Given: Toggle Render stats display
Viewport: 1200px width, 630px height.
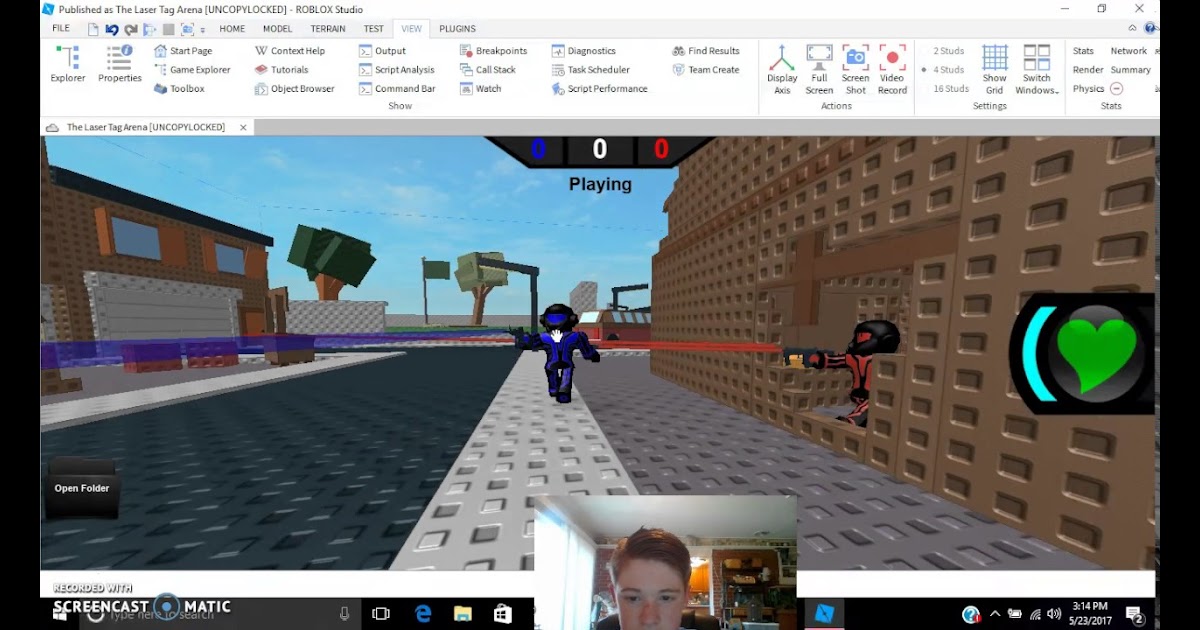Looking at the screenshot, I should pos(1088,70).
